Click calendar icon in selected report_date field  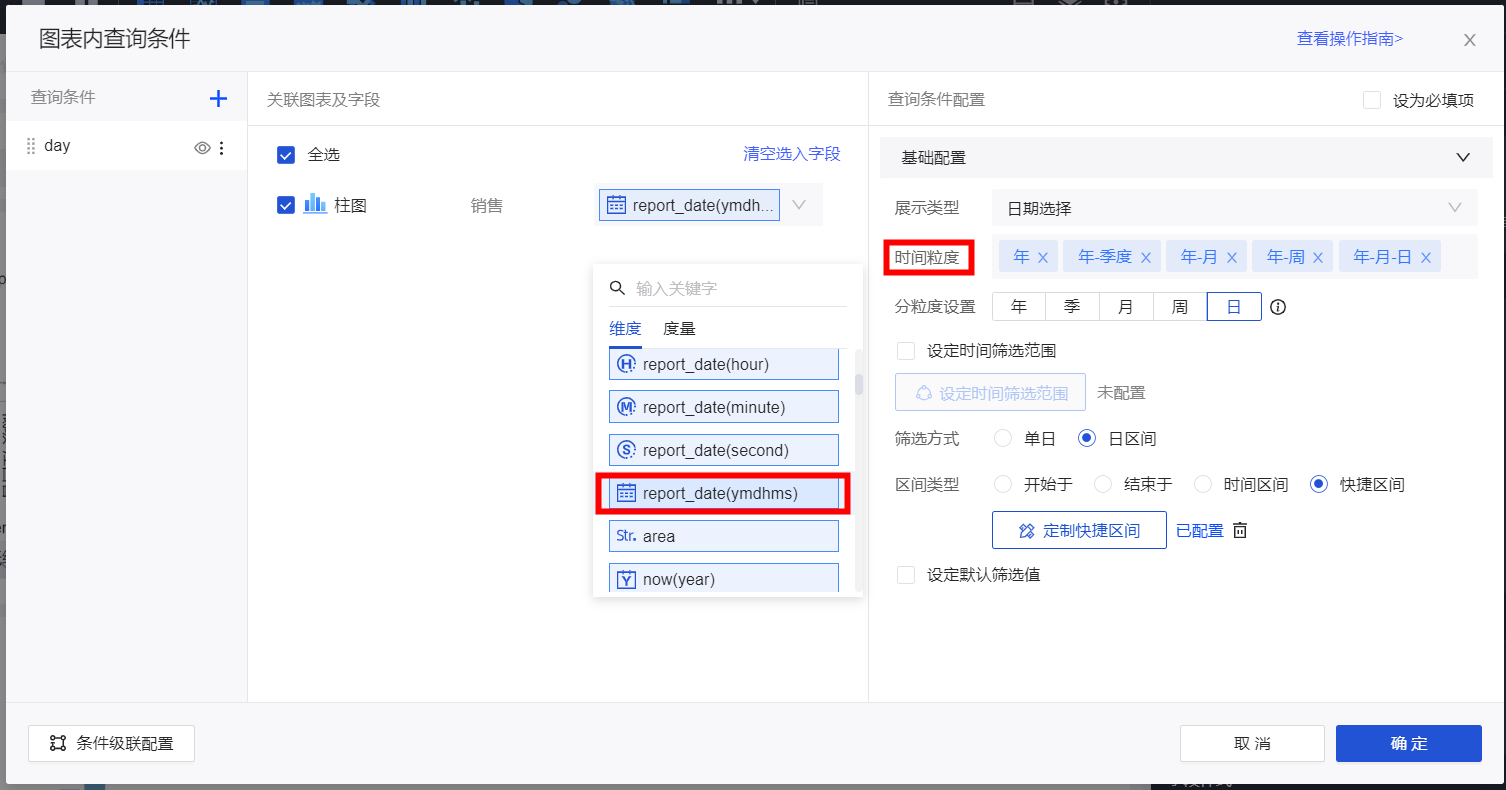click(x=617, y=205)
